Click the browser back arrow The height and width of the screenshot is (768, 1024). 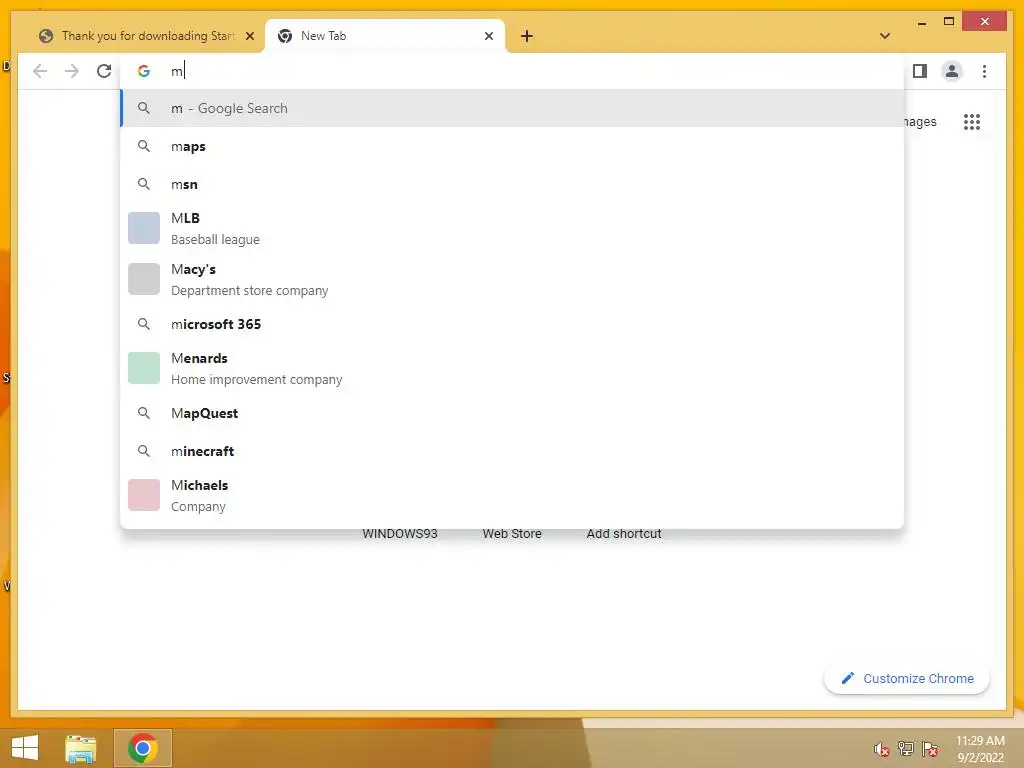[40, 71]
